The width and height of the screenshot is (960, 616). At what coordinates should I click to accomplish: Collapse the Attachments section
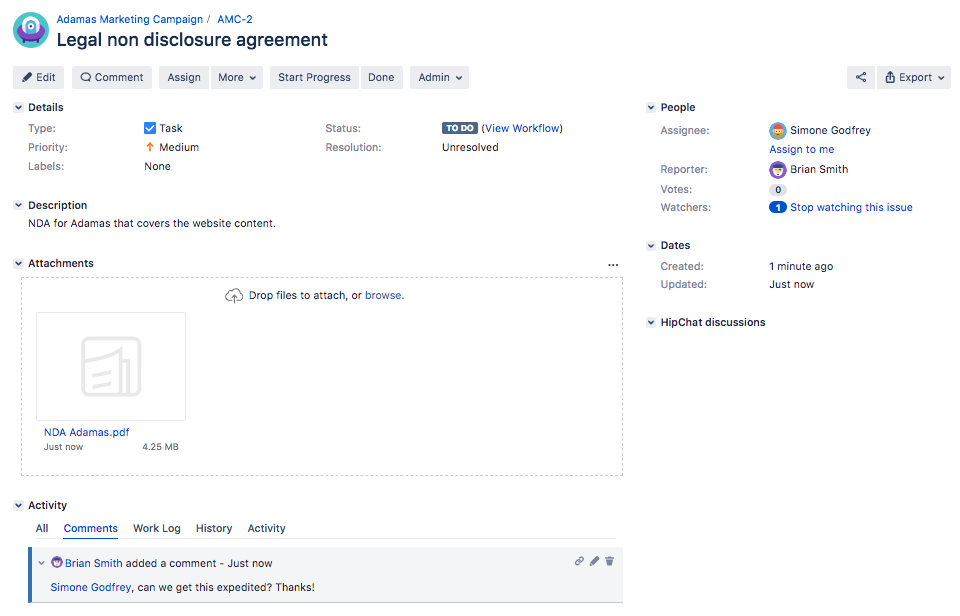[18, 263]
